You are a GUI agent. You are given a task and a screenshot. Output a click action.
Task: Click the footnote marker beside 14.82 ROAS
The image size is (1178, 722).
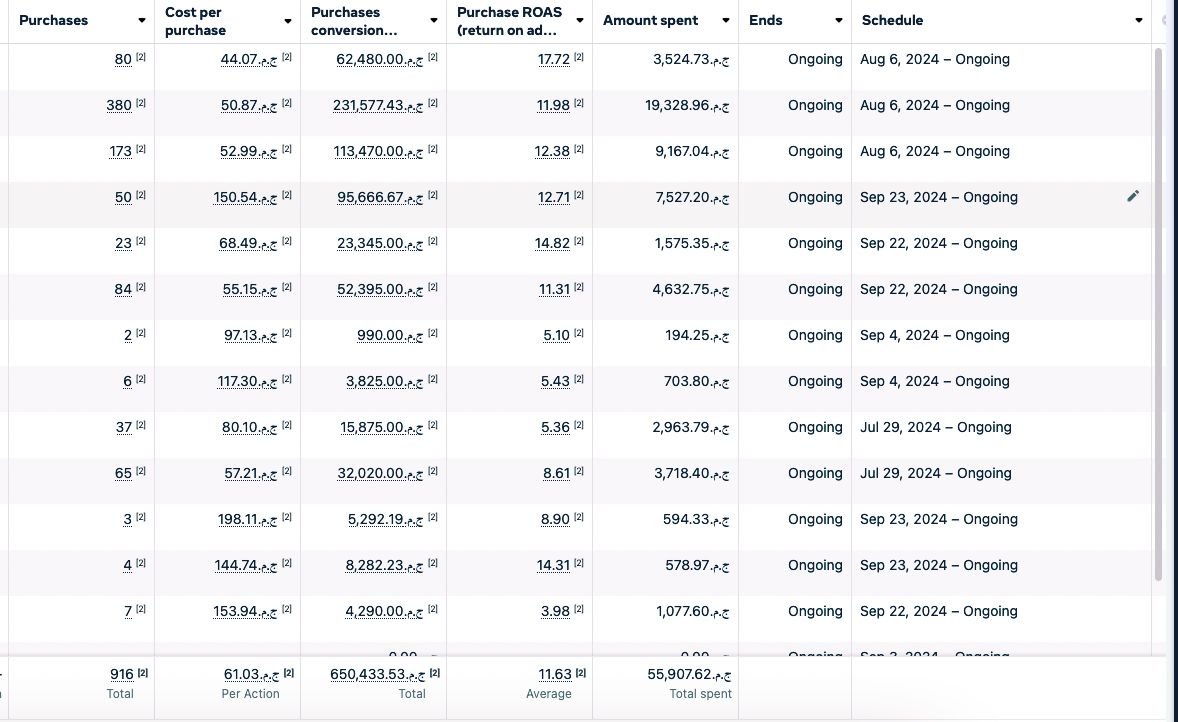pos(579,242)
